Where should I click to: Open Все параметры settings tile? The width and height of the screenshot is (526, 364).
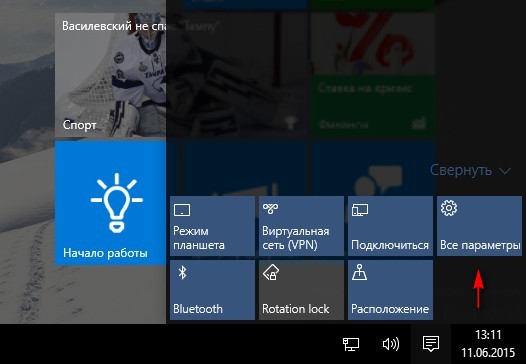pos(479,226)
